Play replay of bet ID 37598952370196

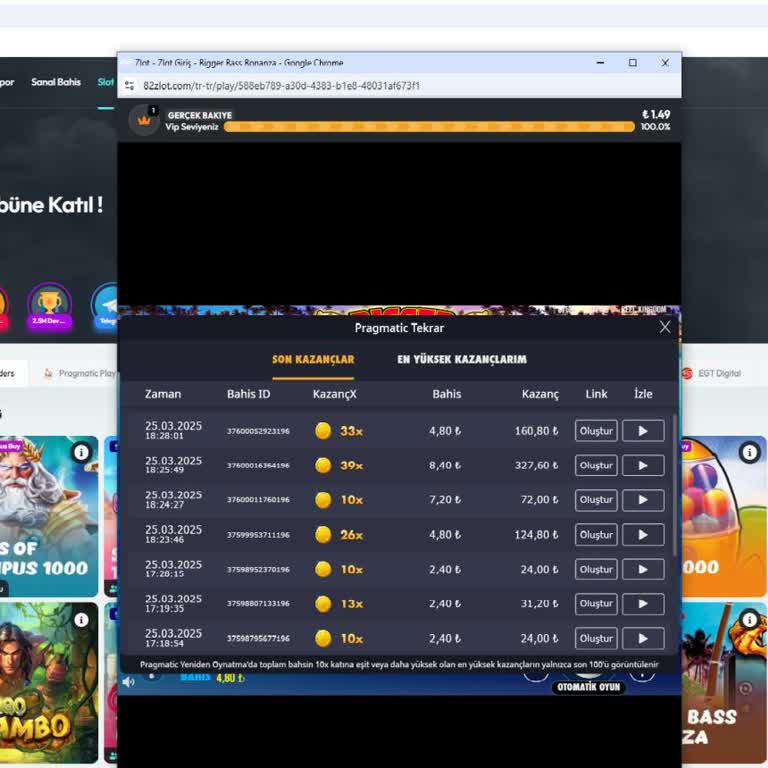(643, 569)
